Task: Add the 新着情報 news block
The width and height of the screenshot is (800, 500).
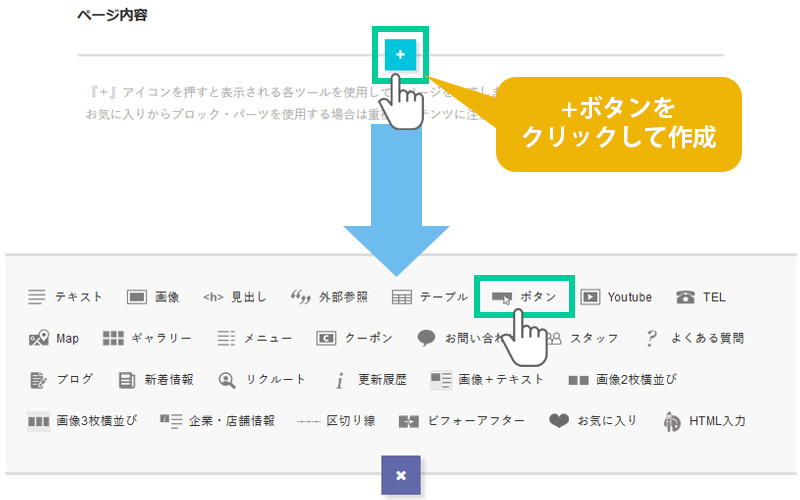Action: (x=156, y=379)
